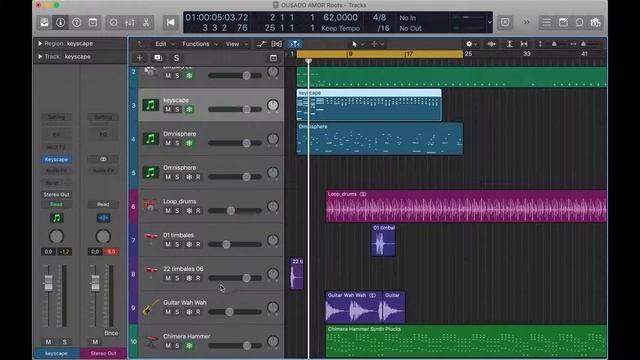640x360 pixels.
Task: Show automation in tracks area
Action: [261, 44]
